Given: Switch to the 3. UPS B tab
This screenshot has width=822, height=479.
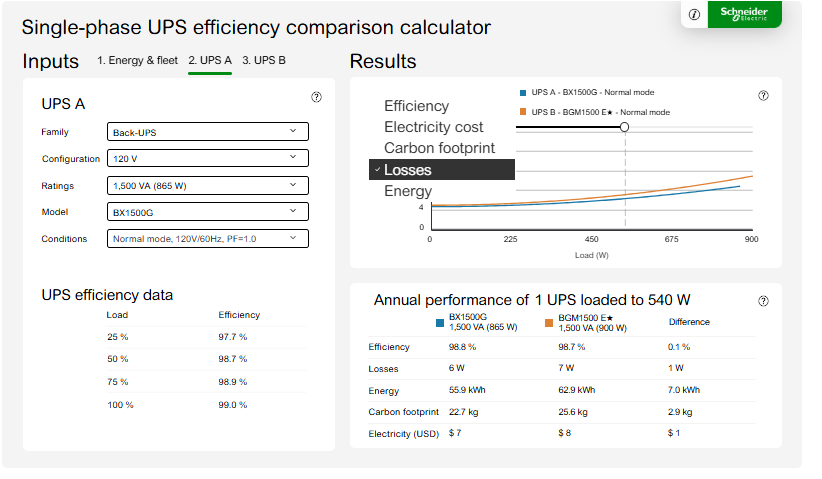Looking at the screenshot, I should [x=264, y=60].
